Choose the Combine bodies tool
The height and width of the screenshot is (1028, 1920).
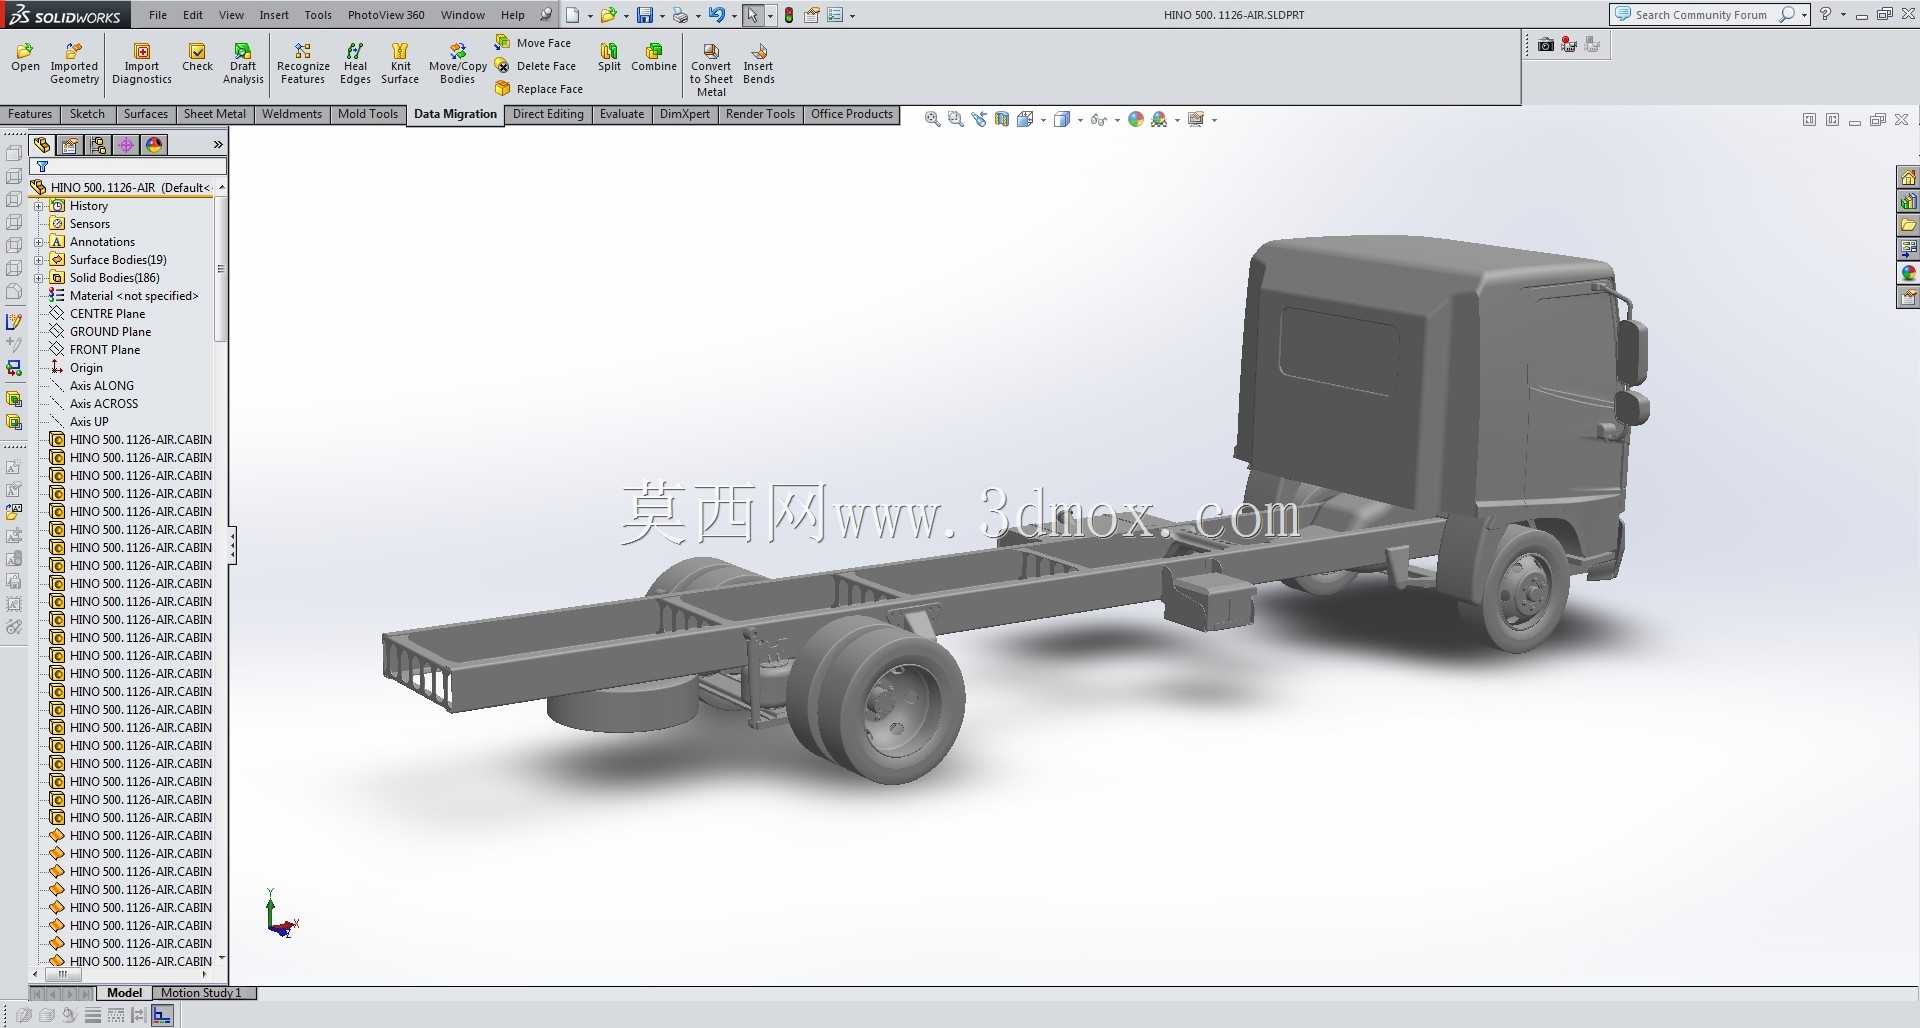coord(654,57)
